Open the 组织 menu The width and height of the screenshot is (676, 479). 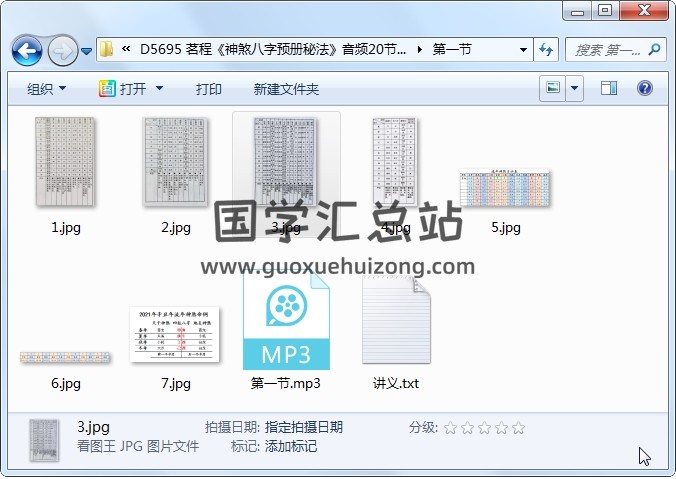46,89
